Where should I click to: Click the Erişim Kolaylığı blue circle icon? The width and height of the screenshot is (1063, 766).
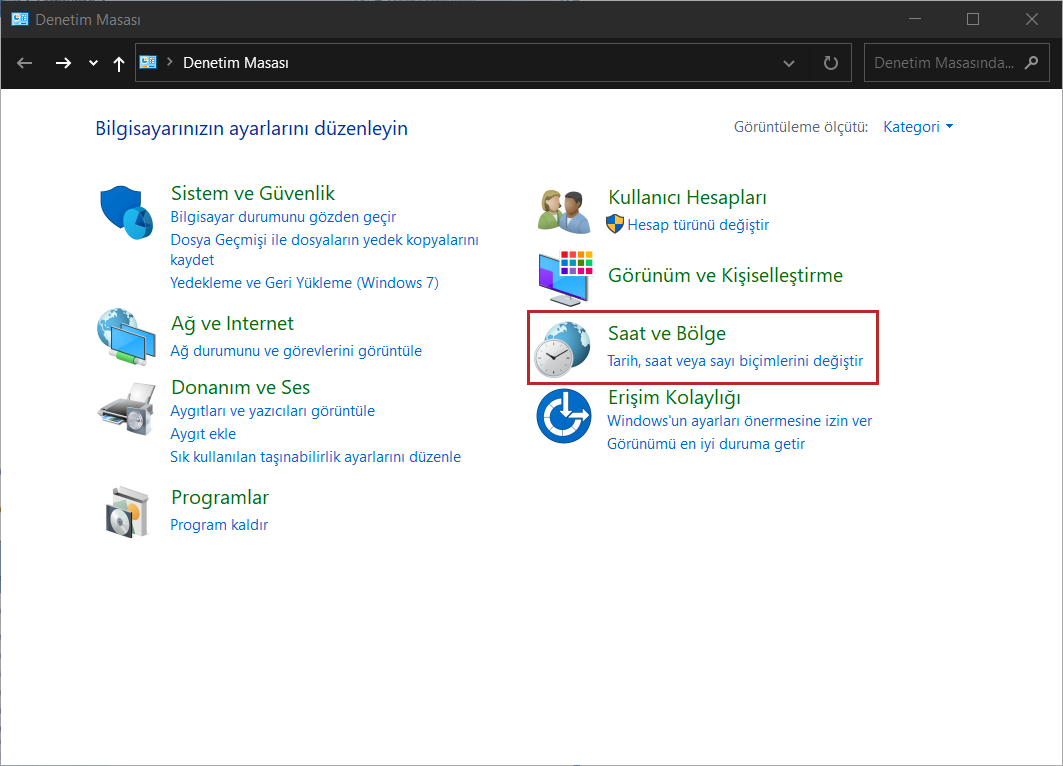click(564, 417)
